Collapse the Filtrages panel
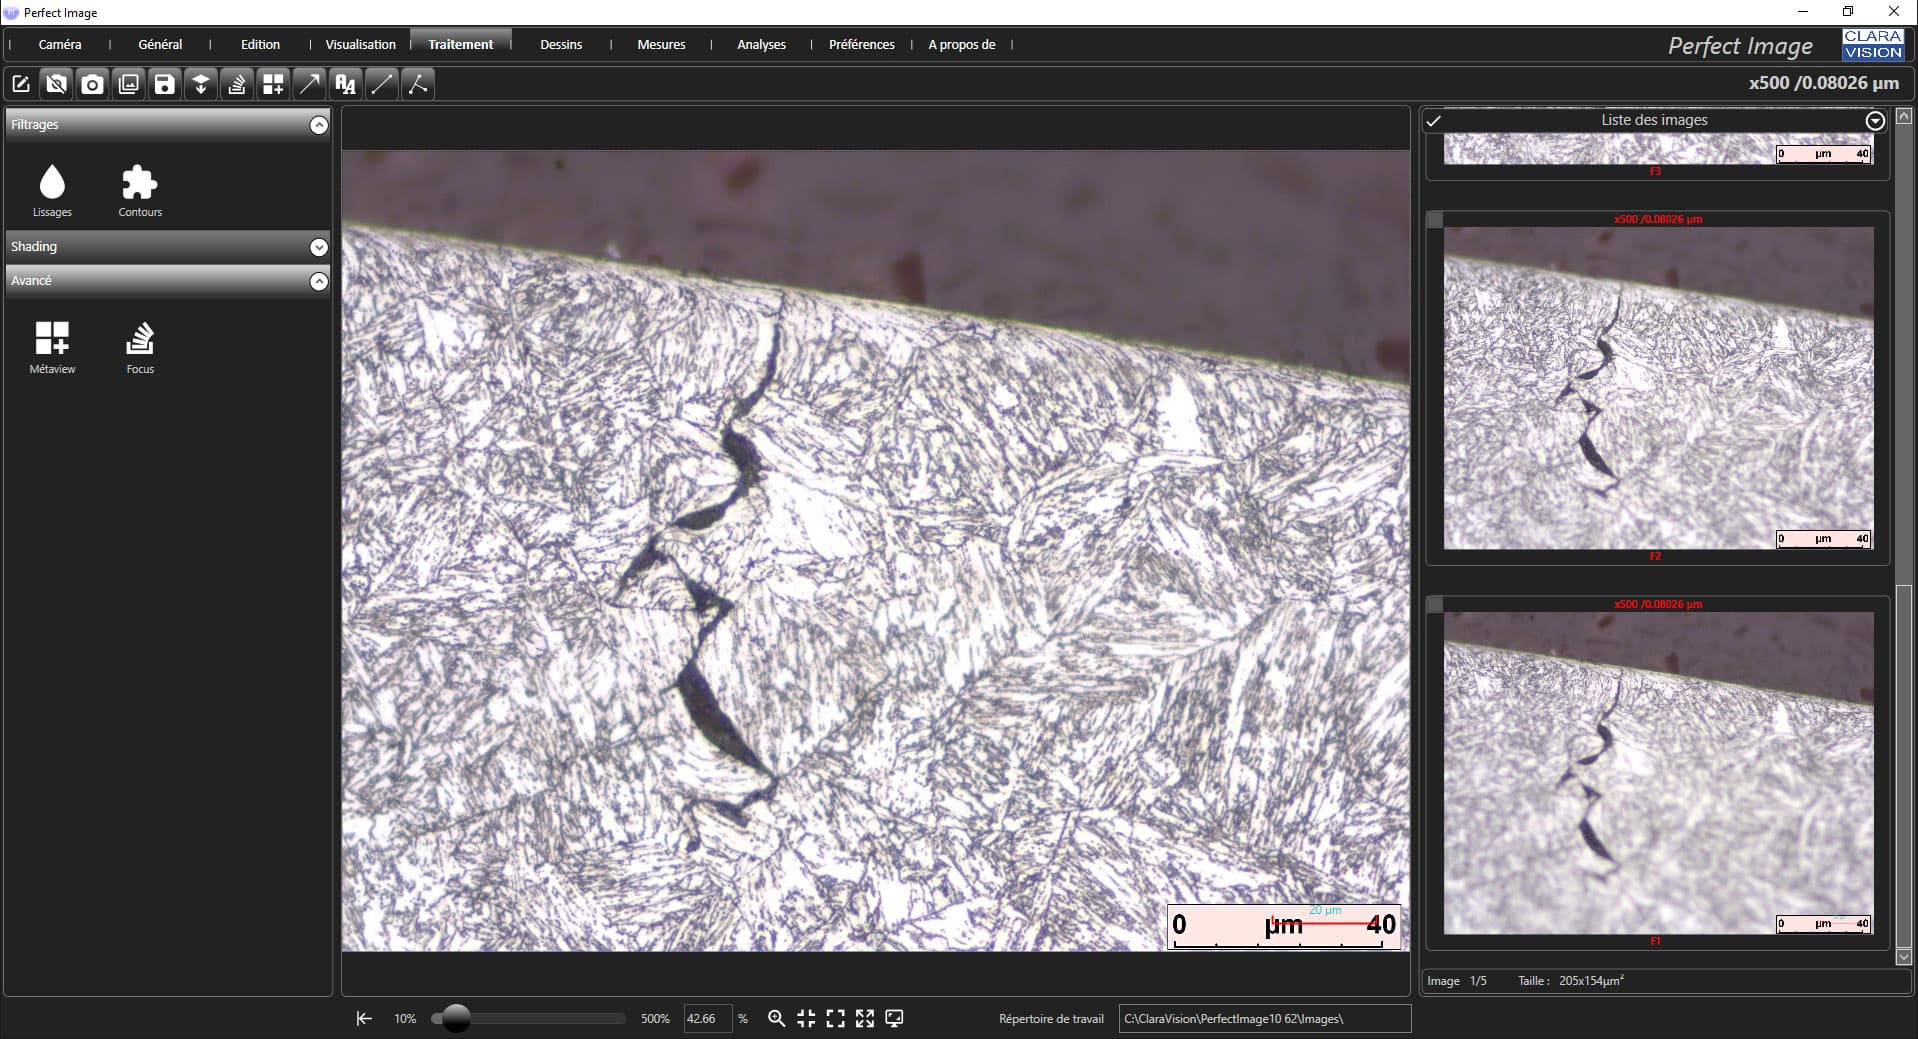This screenshot has width=1918, height=1039. pyautogui.click(x=318, y=125)
